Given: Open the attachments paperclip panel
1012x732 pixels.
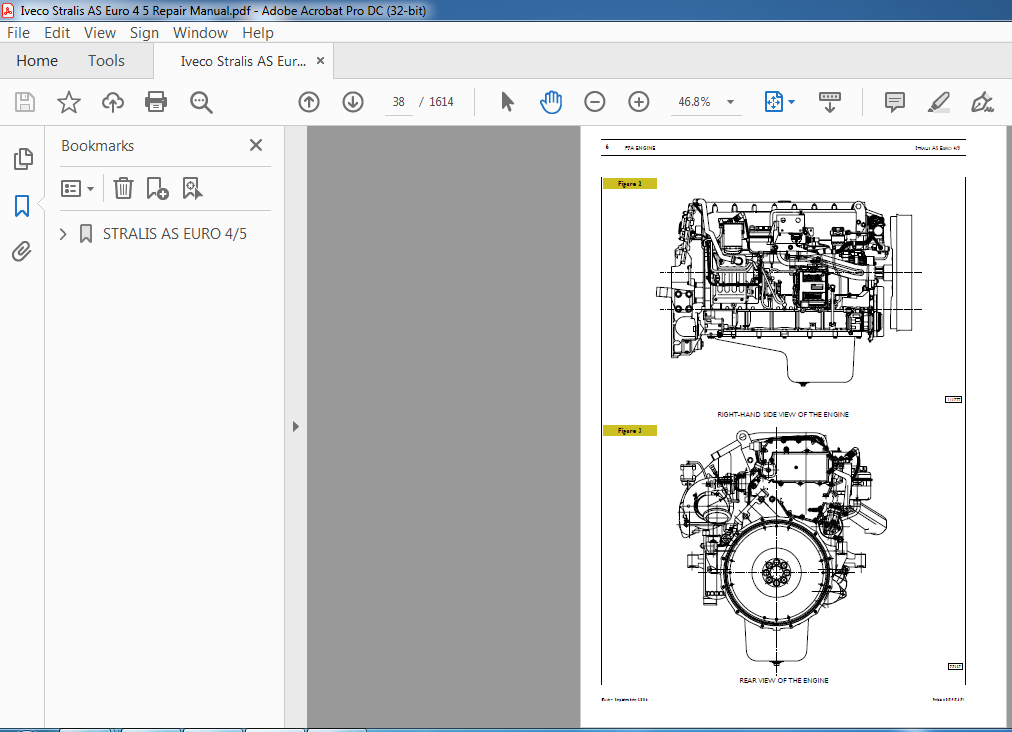Looking at the screenshot, I should pyautogui.click(x=22, y=252).
